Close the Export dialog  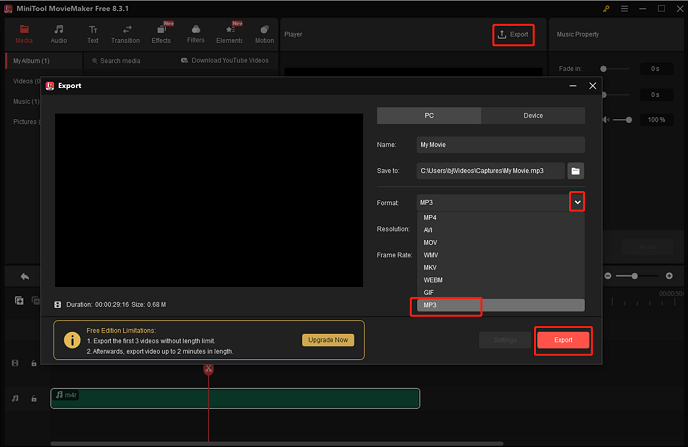click(592, 86)
